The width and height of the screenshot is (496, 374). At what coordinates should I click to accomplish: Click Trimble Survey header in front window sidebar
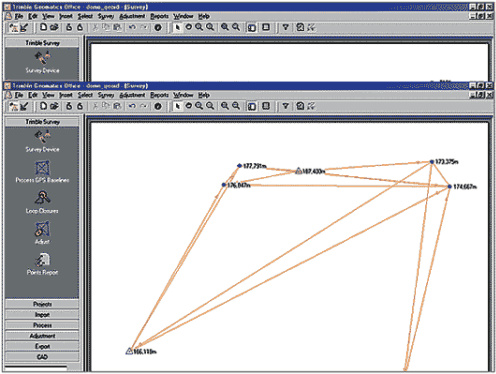tap(42, 122)
